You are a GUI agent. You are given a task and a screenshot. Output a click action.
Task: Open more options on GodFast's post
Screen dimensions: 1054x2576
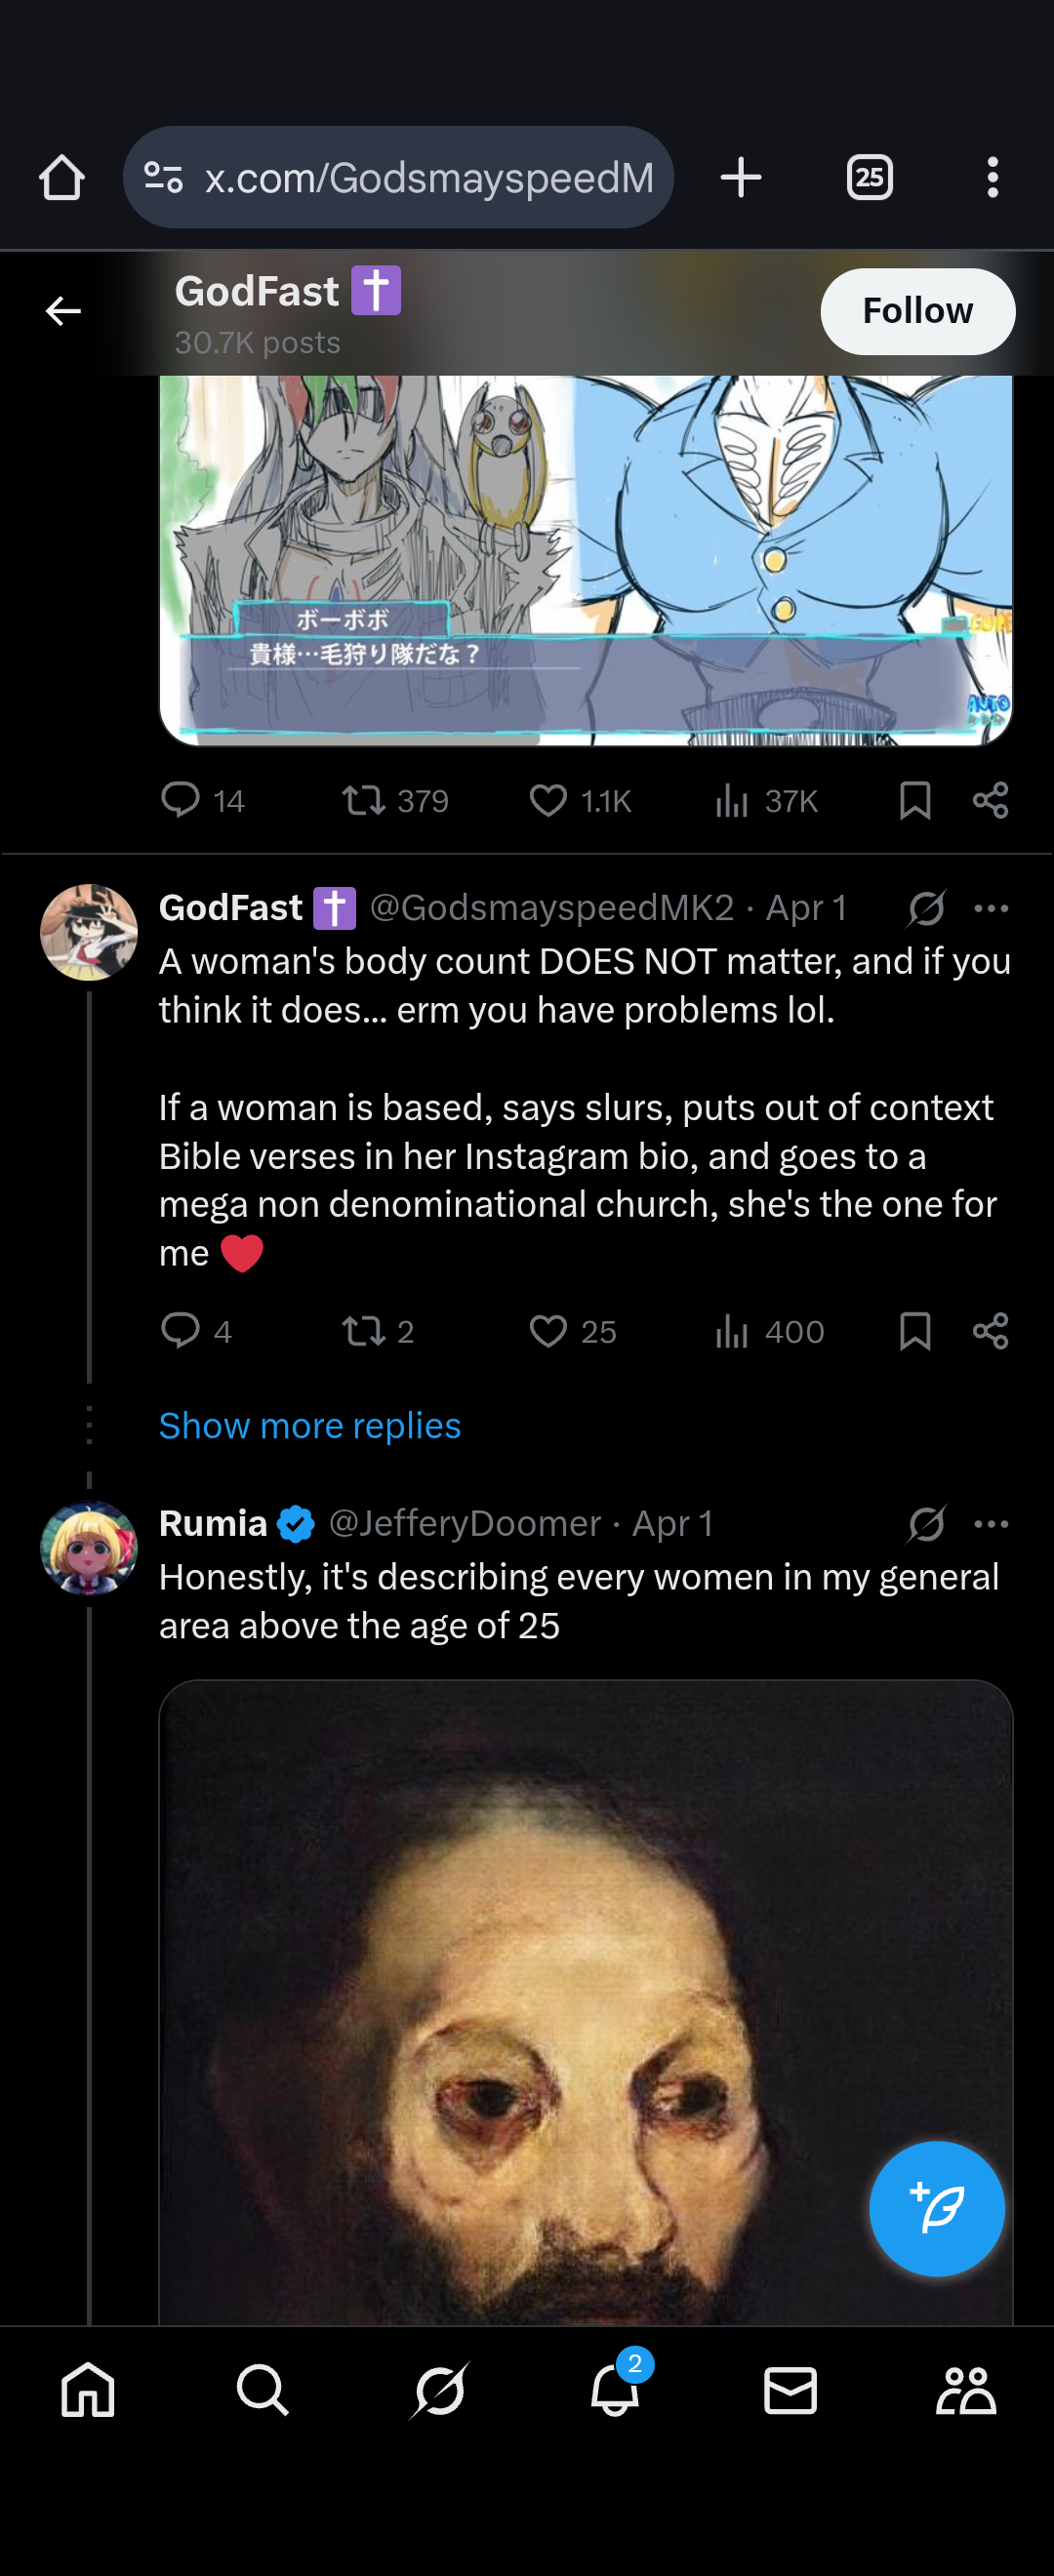point(990,908)
